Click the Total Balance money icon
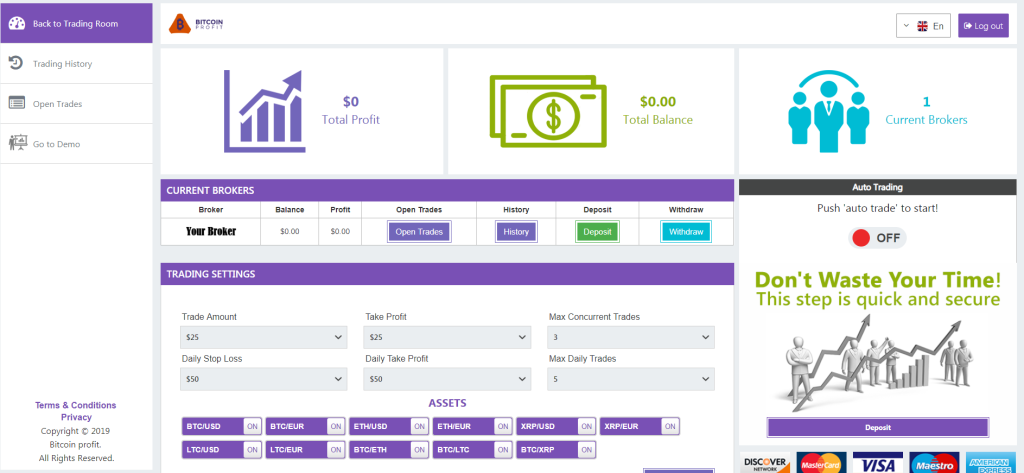The image size is (1024, 473). click(x=547, y=111)
